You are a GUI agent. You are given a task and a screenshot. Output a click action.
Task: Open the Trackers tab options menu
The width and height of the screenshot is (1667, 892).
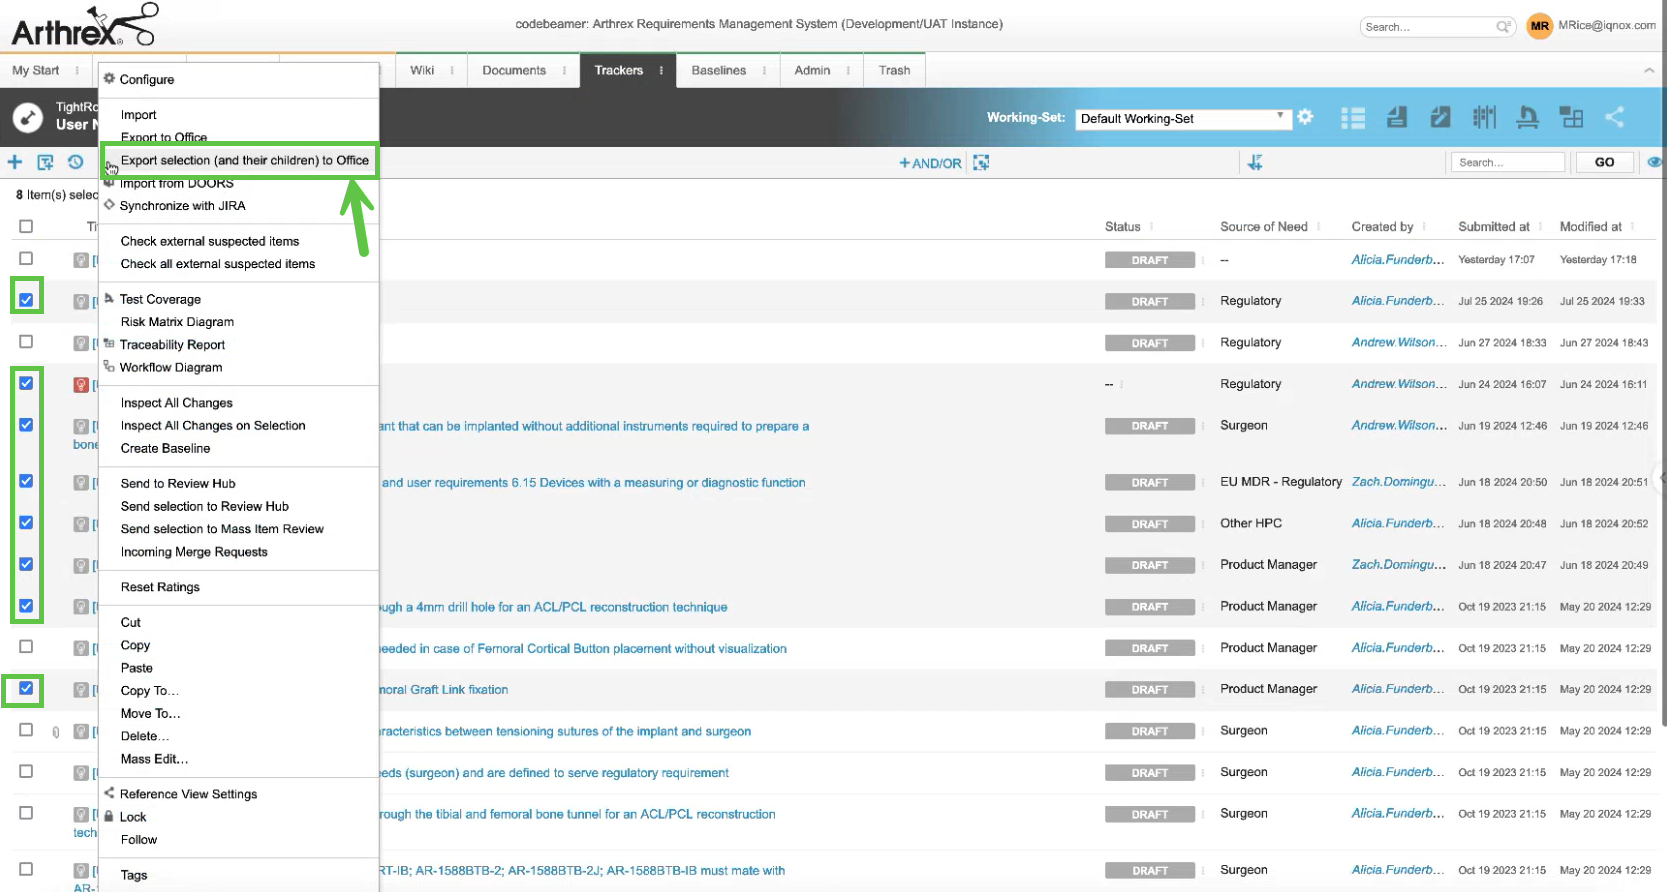tap(661, 71)
